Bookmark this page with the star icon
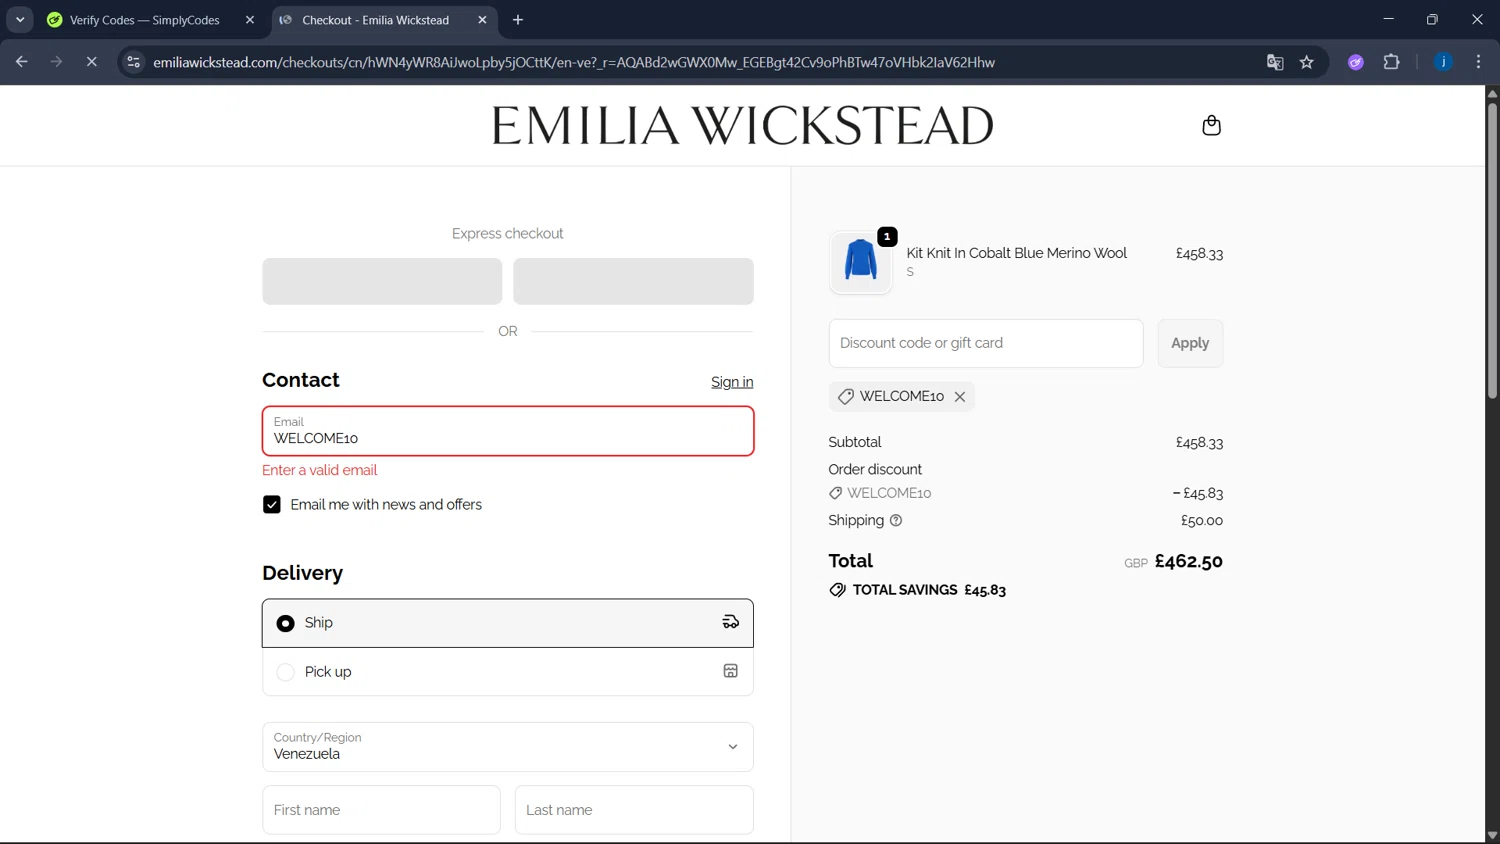 tap(1307, 62)
